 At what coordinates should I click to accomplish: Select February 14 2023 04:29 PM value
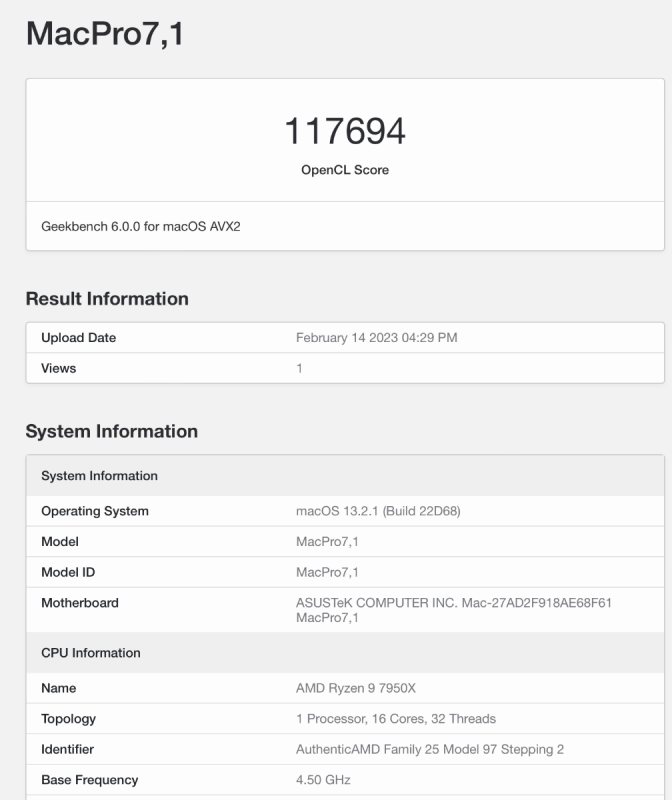coord(377,338)
